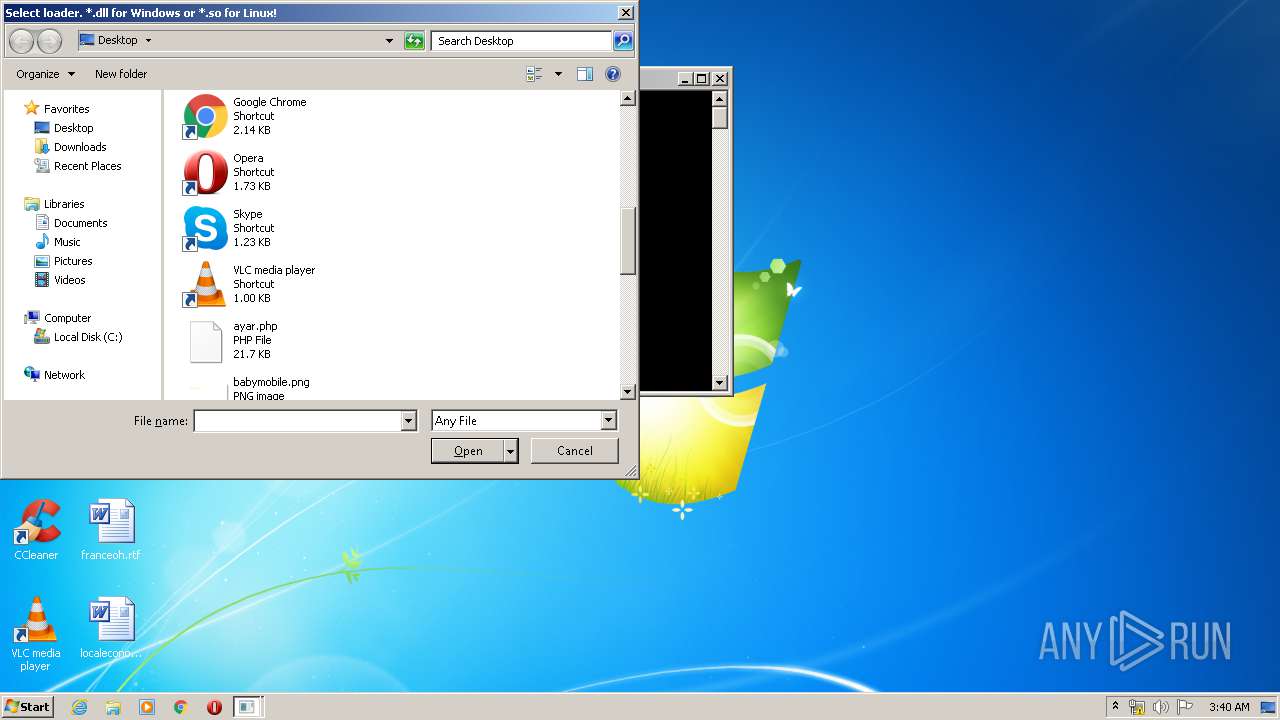Click the console window scroll-up arrow
This screenshot has width=1280, height=720.
[719, 98]
